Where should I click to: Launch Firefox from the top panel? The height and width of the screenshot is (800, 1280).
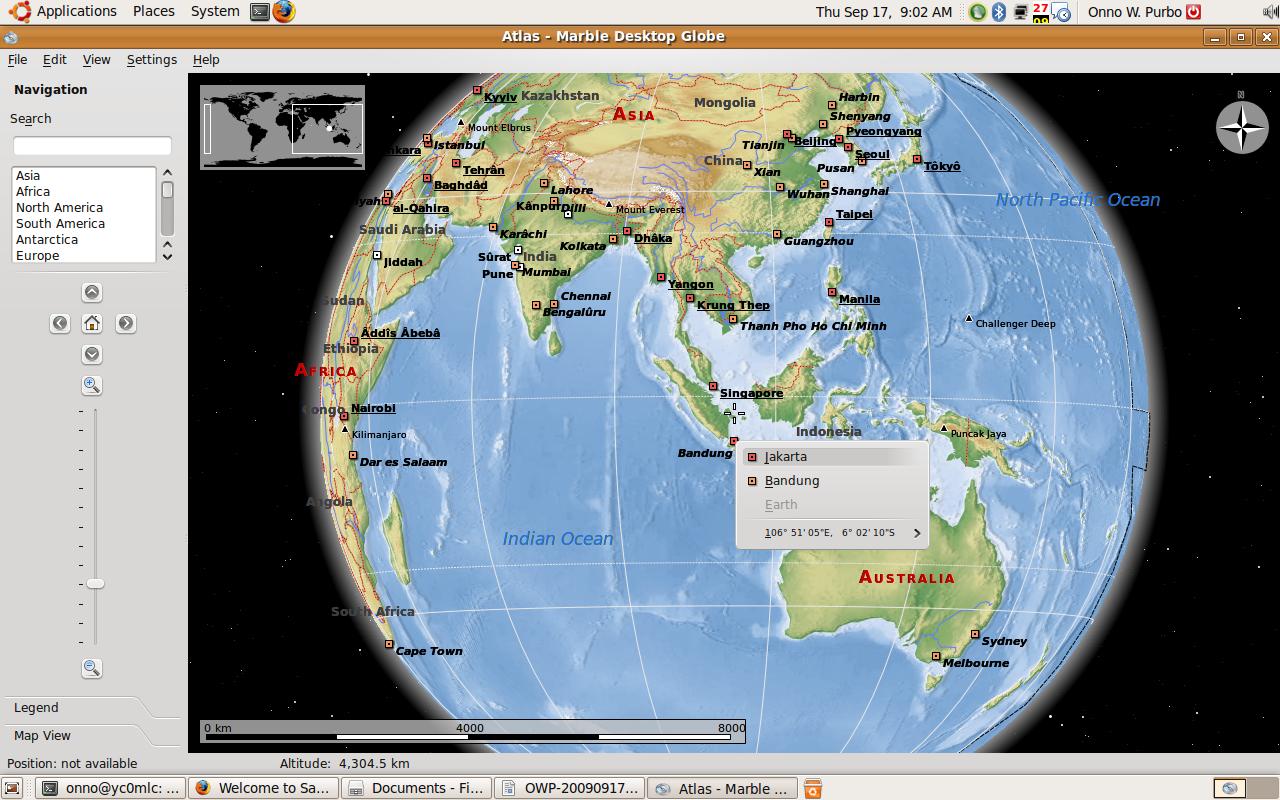tap(284, 12)
